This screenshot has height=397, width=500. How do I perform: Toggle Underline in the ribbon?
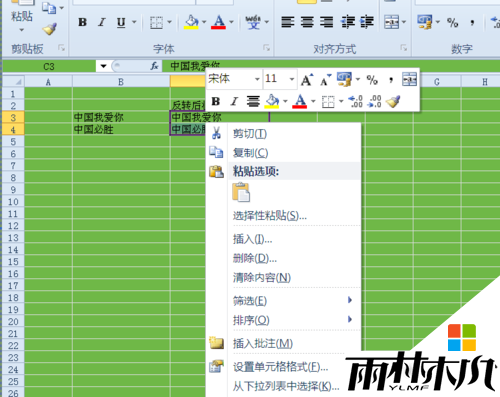[121, 22]
